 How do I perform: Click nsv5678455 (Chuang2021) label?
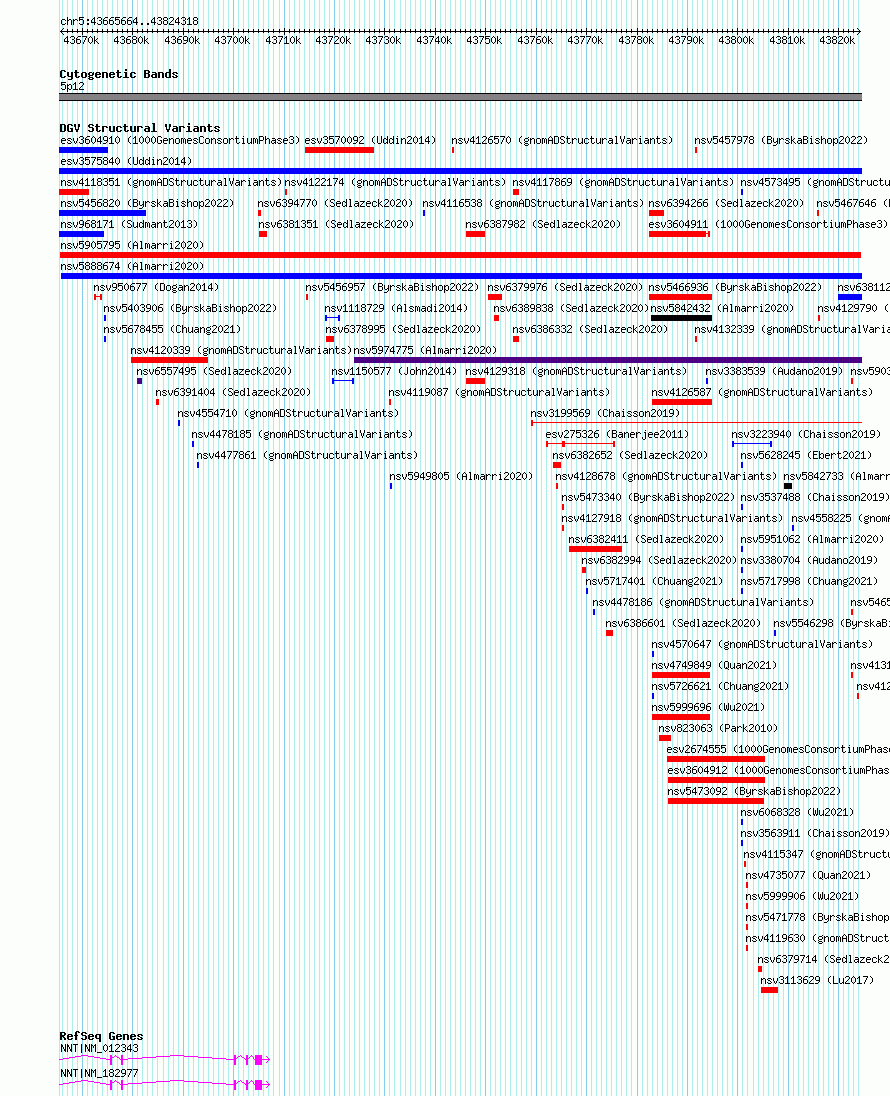point(172,329)
